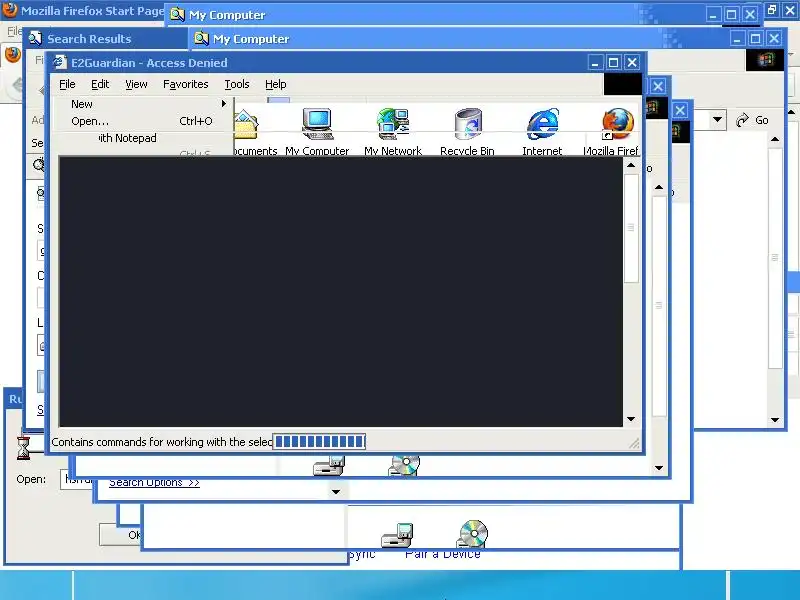Maximize the E2Guardian window
Image resolution: width=800 pixels, height=600 pixels.
tap(613, 62)
